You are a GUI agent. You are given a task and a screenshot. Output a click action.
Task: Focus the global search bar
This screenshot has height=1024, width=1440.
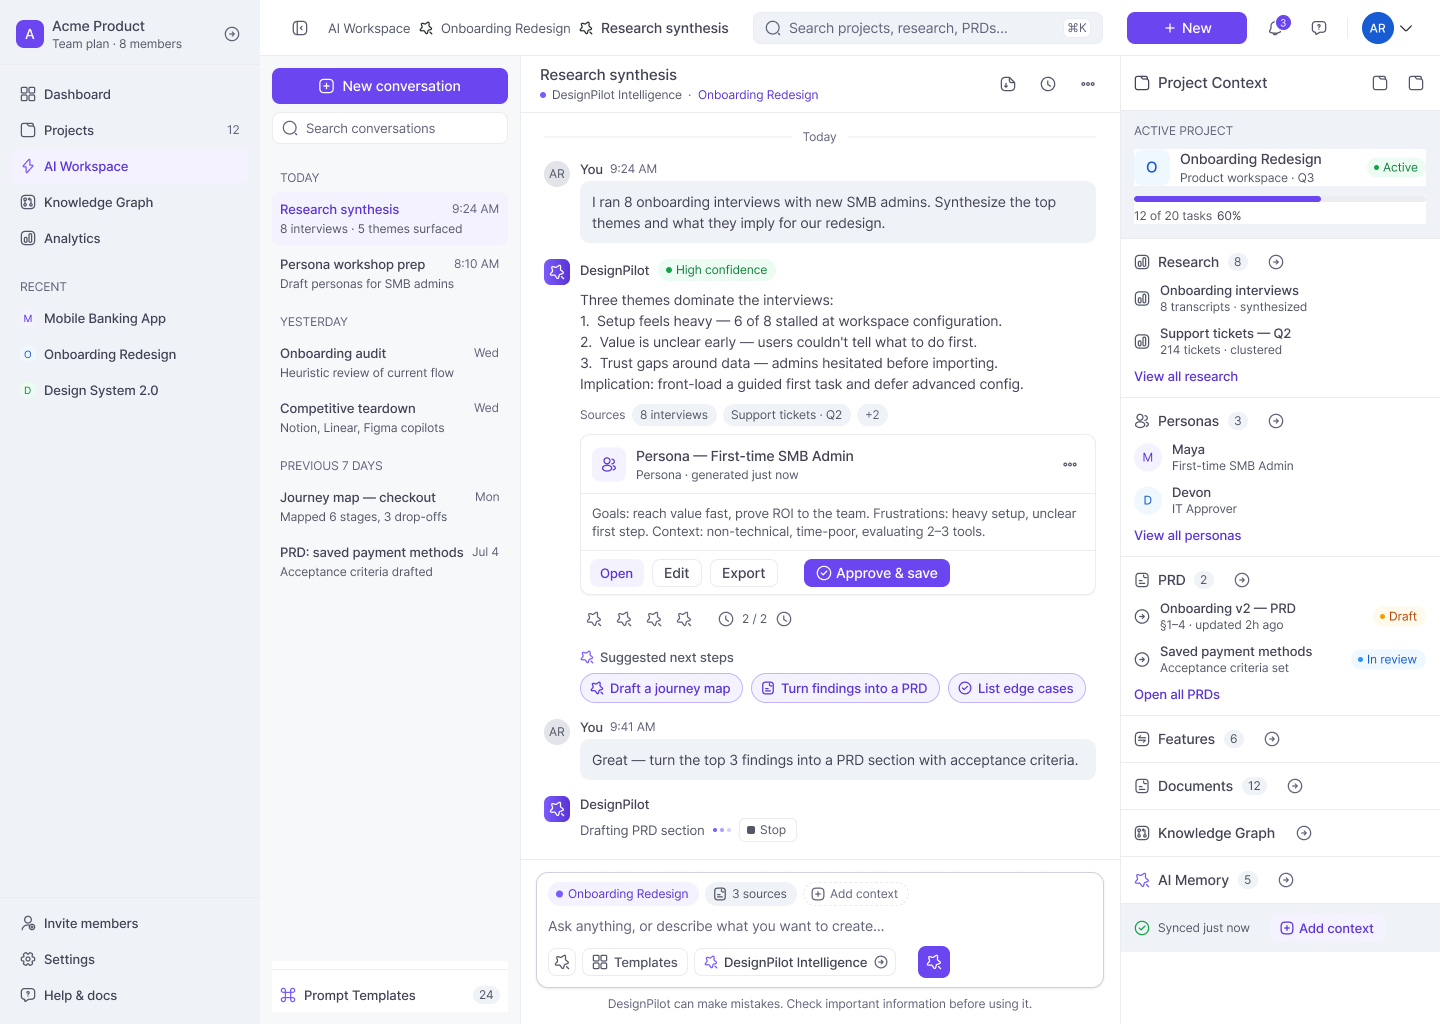pyautogui.click(x=927, y=28)
